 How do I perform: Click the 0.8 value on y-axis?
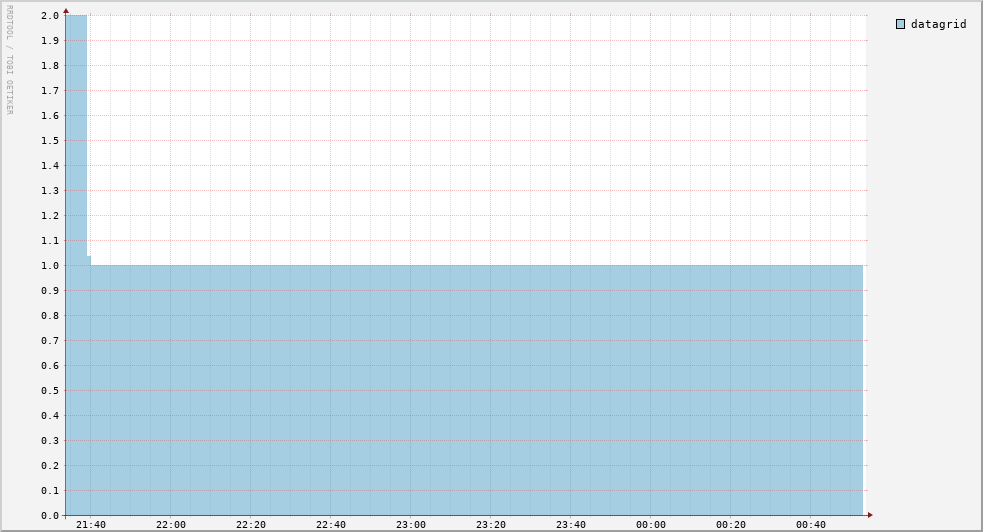(50, 316)
